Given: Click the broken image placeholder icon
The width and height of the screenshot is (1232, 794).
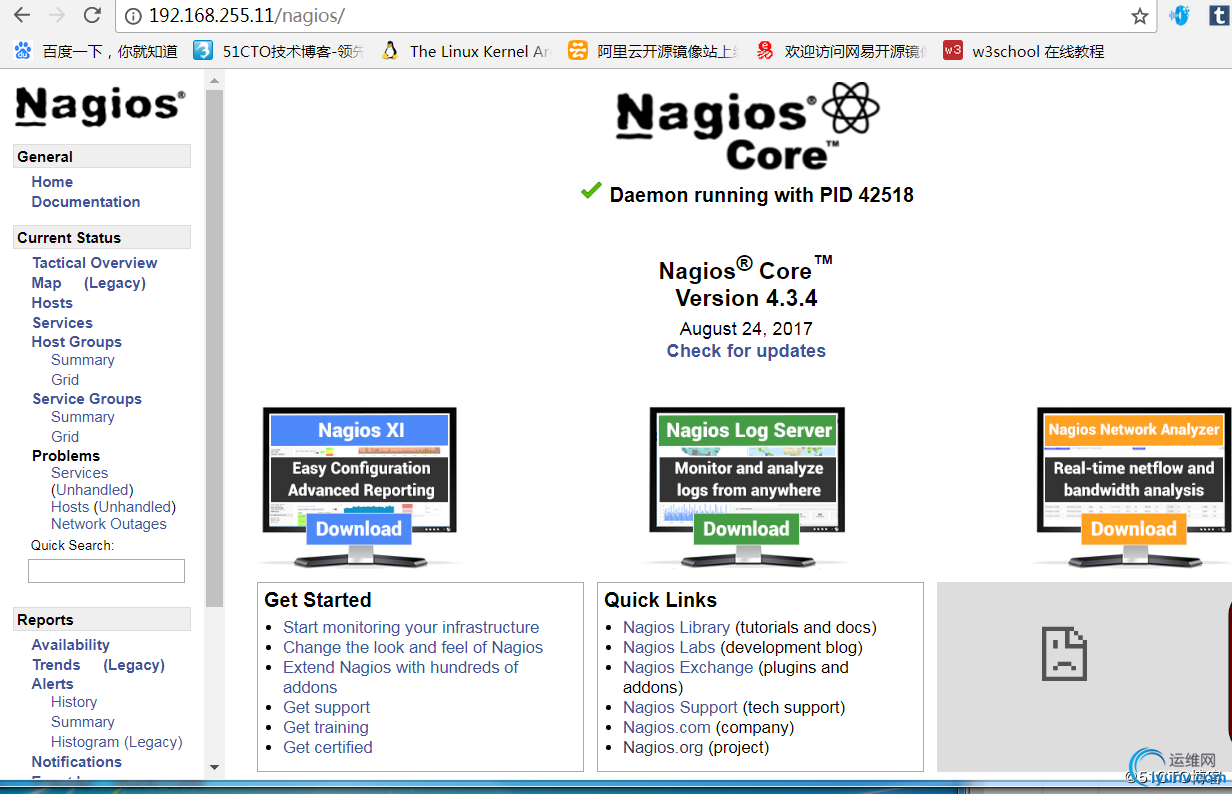Looking at the screenshot, I should (x=1064, y=654).
